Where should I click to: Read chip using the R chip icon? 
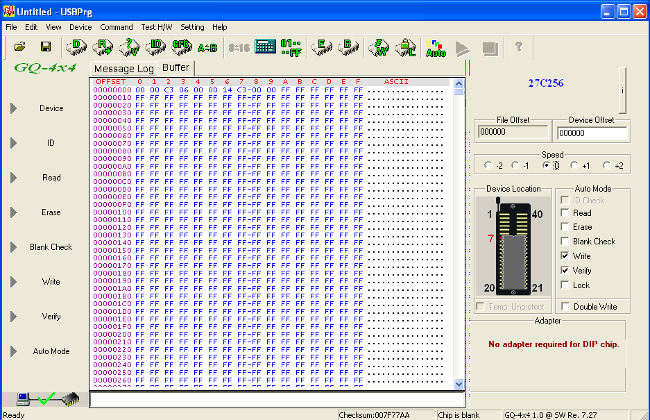[102, 47]
